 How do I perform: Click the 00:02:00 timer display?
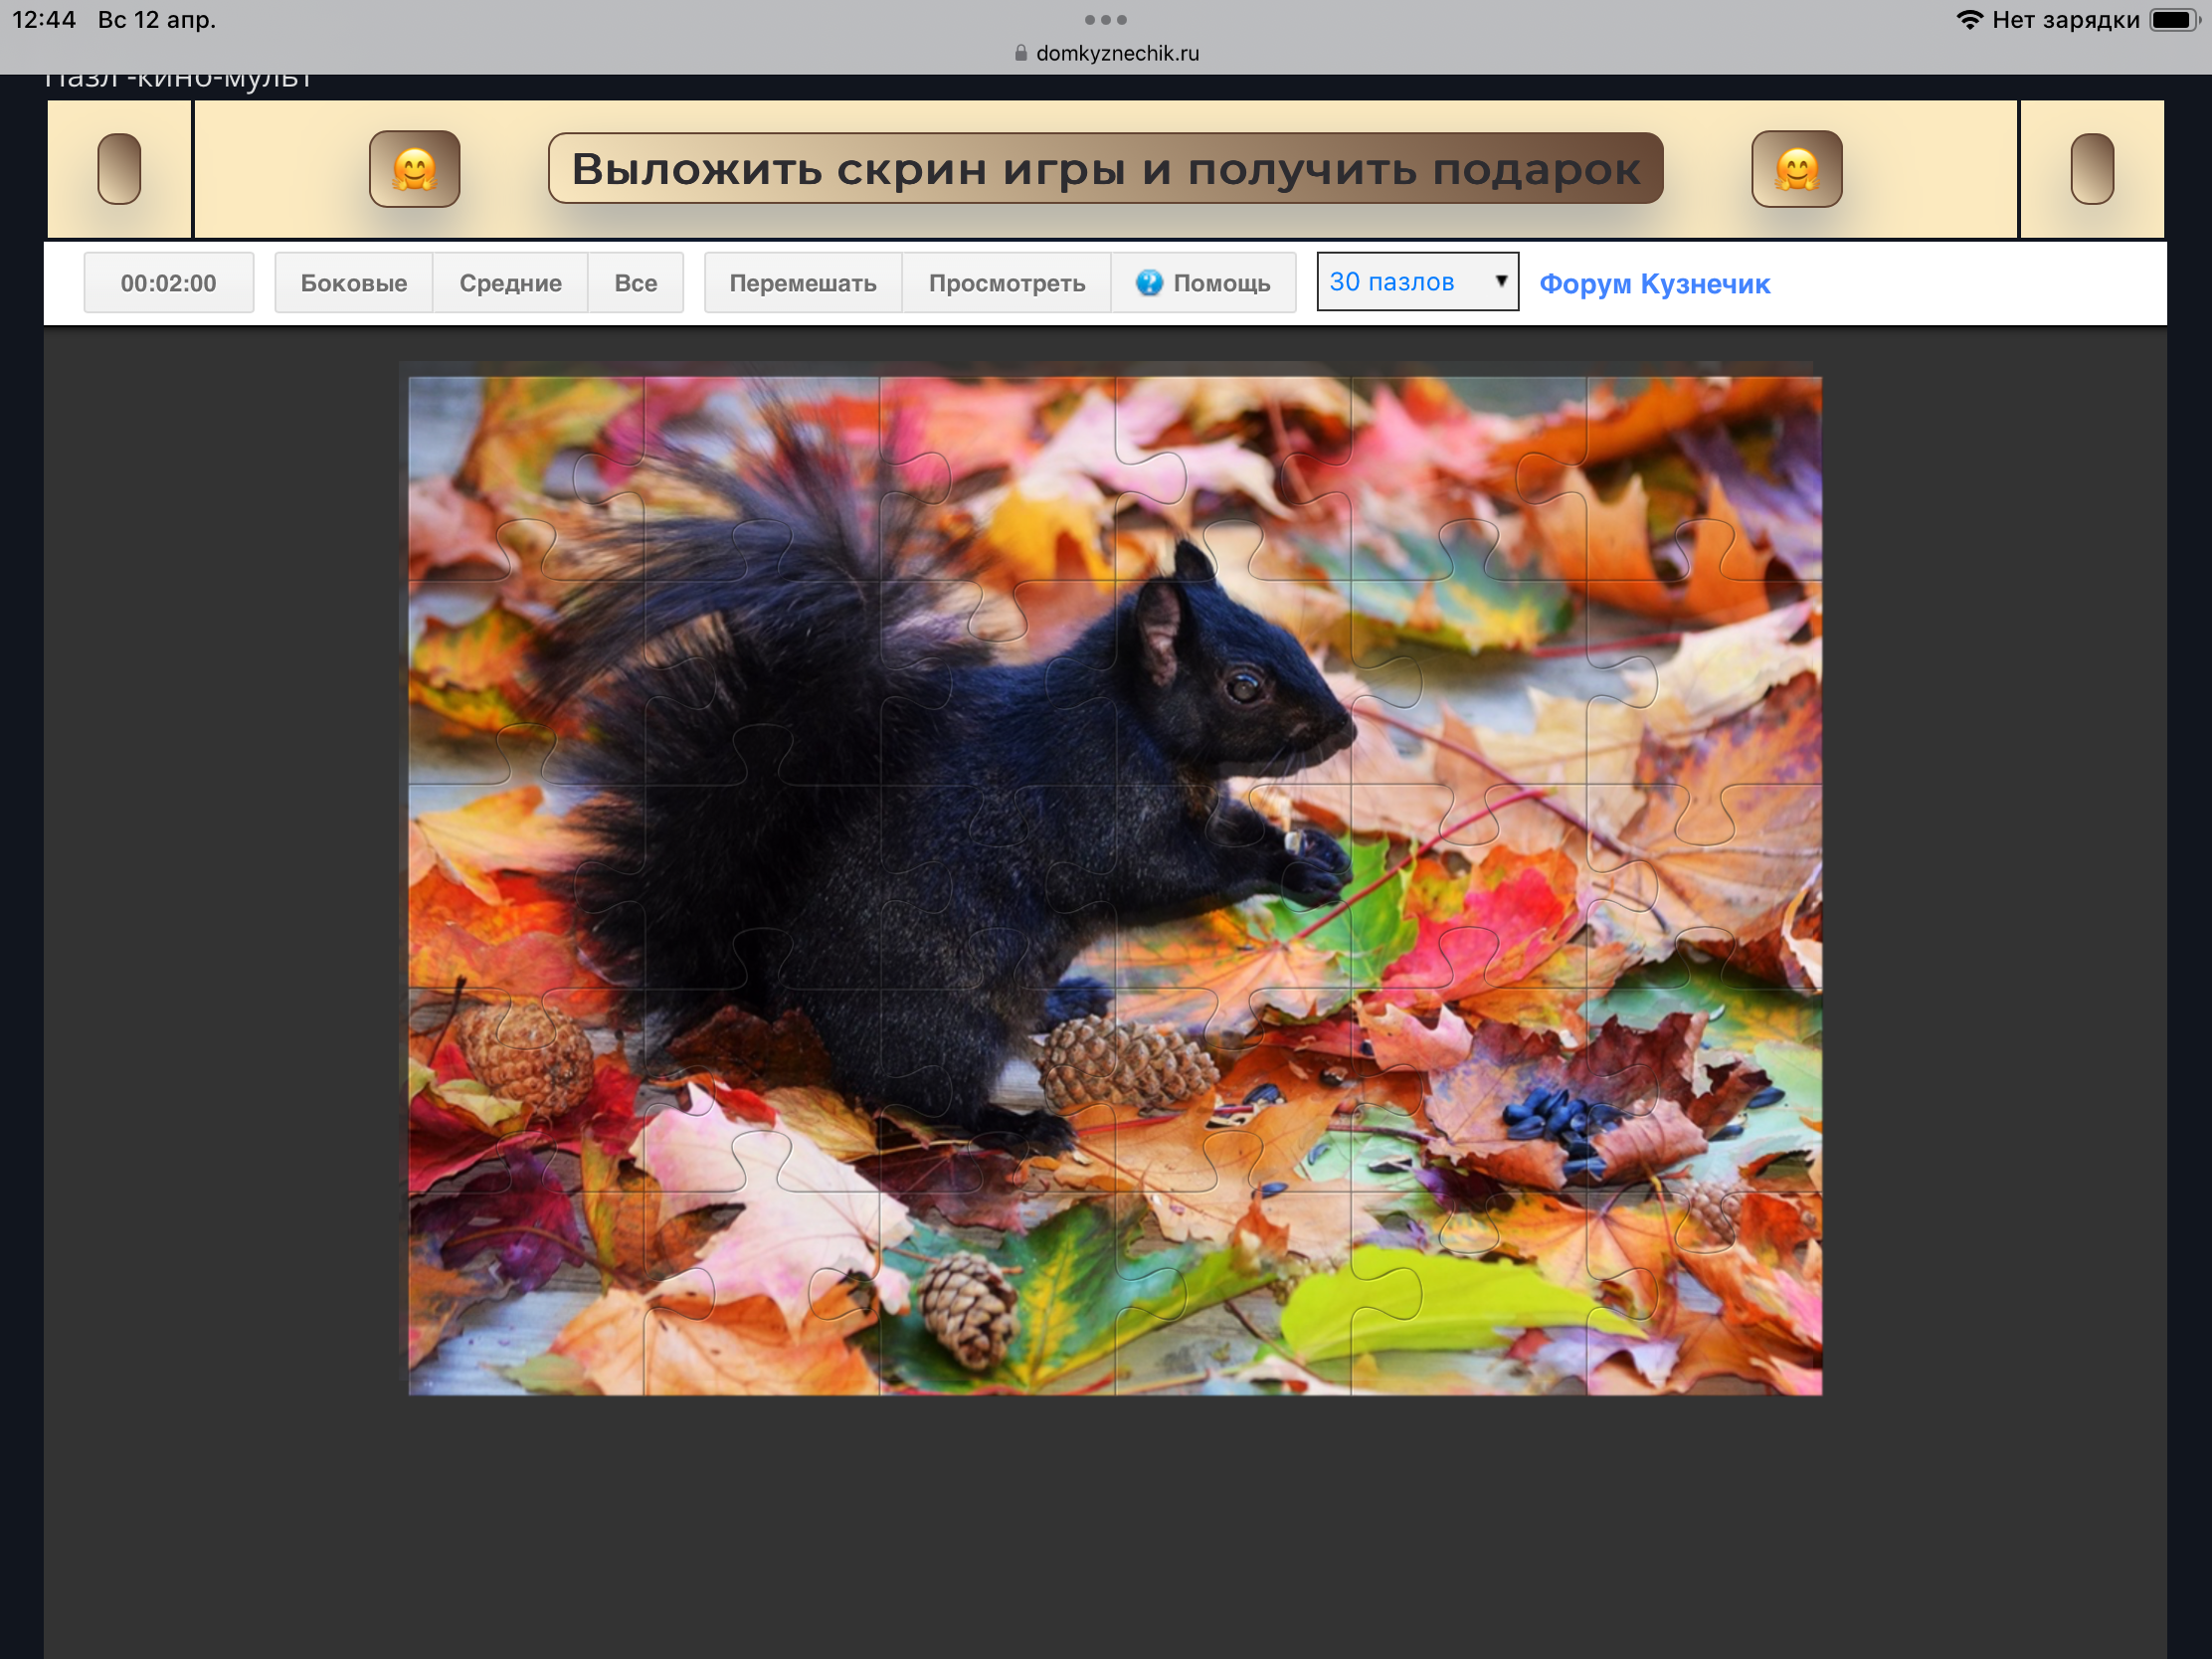[168, 283]
